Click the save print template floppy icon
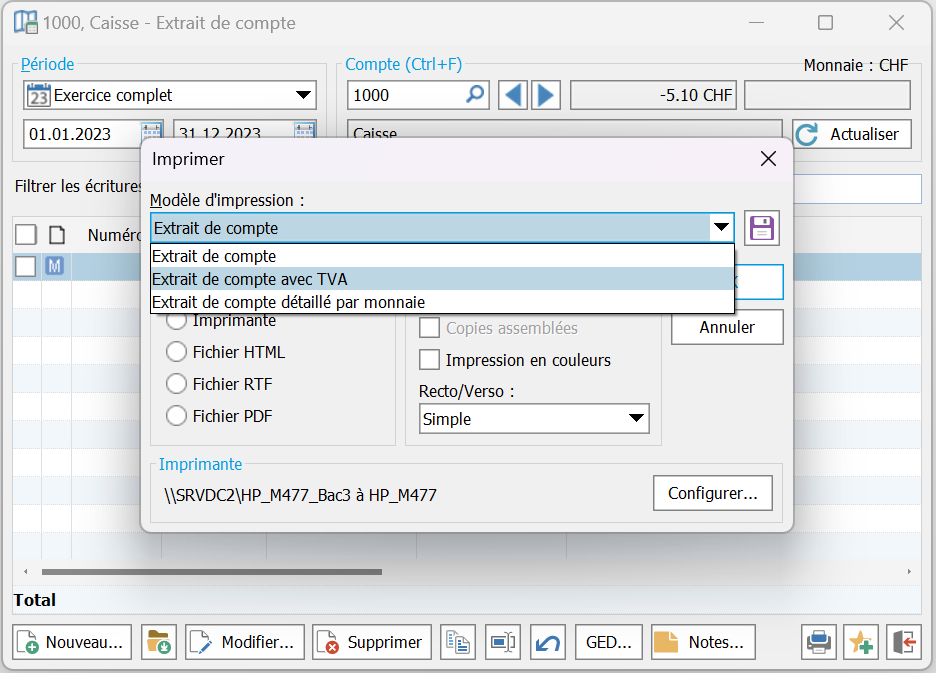 click(762, 228)
